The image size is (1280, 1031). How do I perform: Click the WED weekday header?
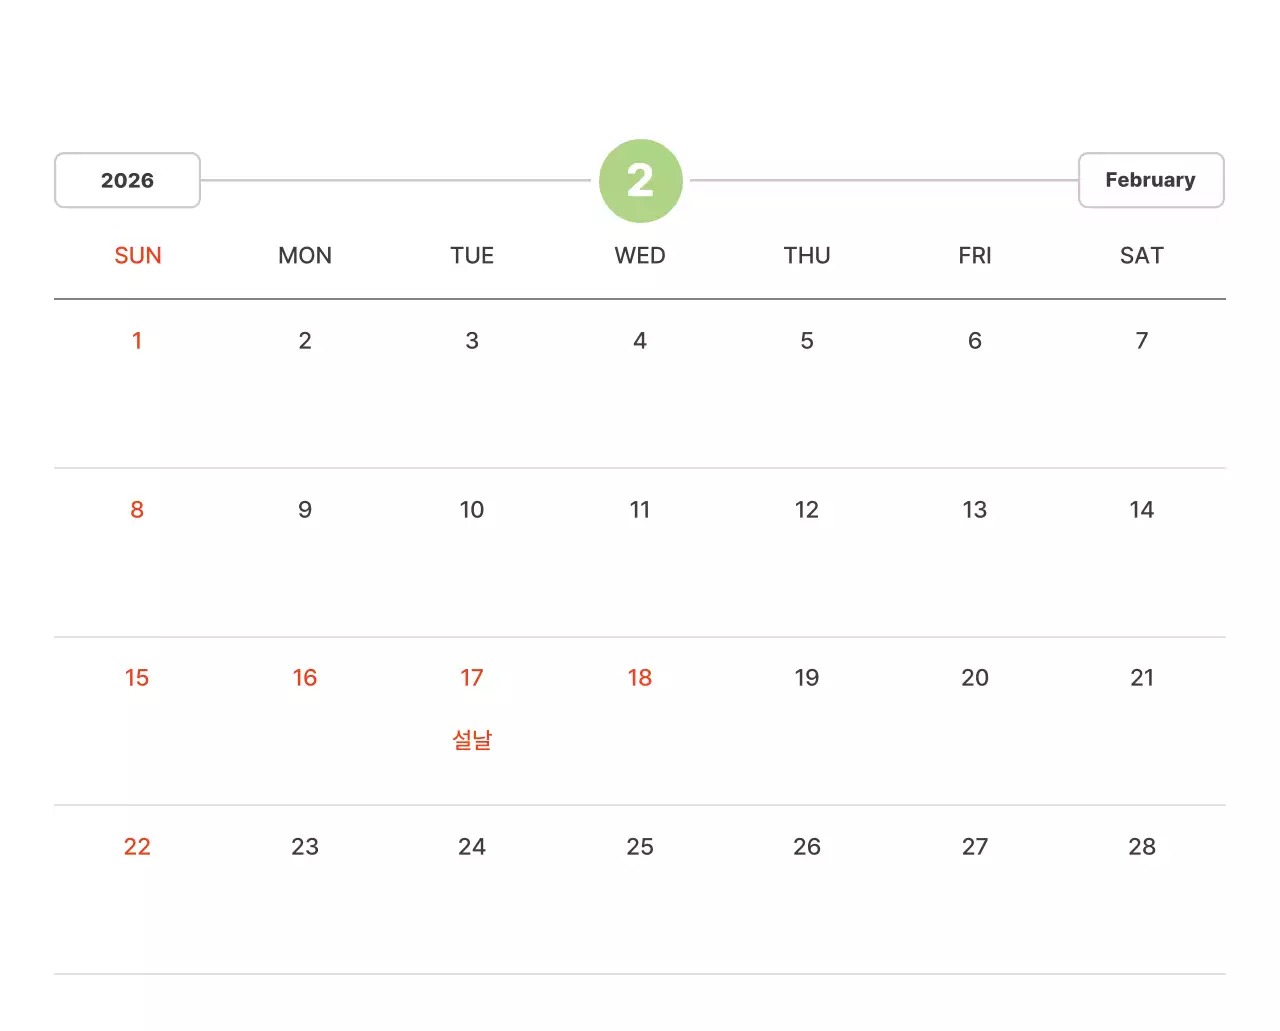[x=640, y=256]
